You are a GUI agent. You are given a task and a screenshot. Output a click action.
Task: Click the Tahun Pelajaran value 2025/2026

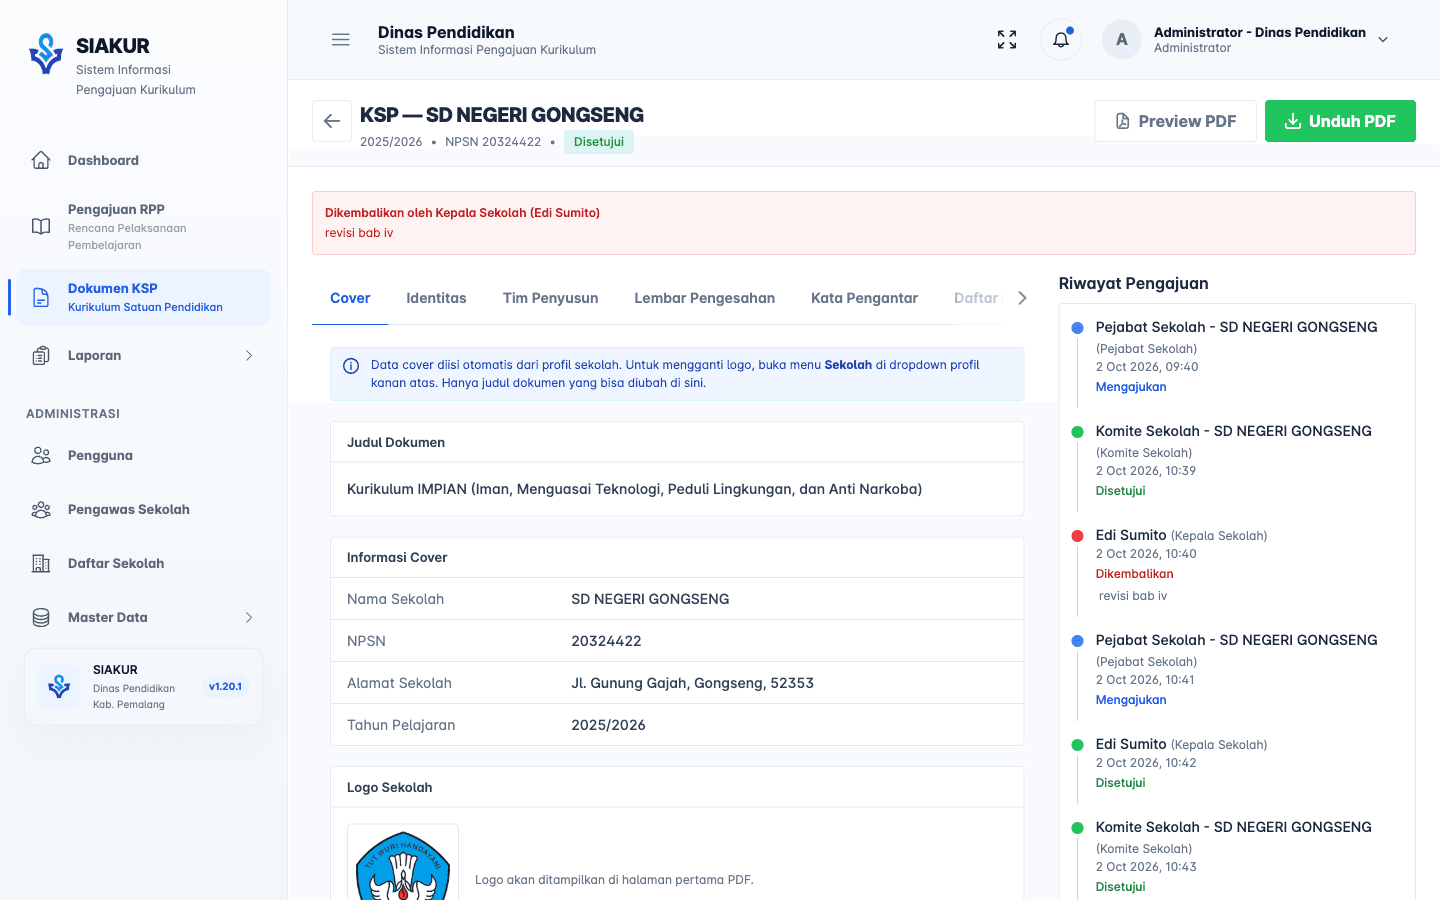click(608, 725)
